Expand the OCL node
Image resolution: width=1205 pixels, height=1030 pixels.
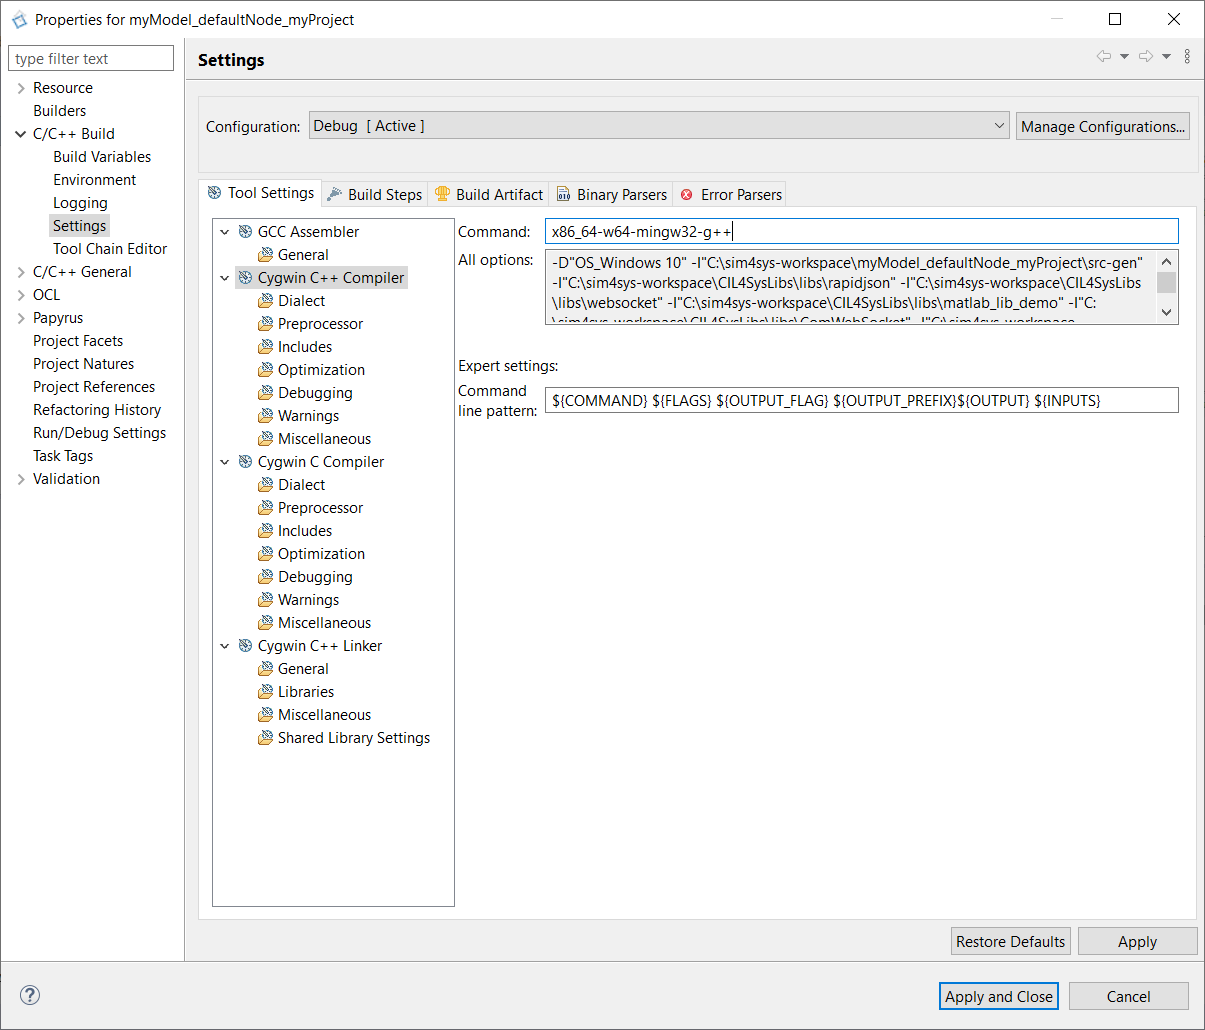(21, 295)
